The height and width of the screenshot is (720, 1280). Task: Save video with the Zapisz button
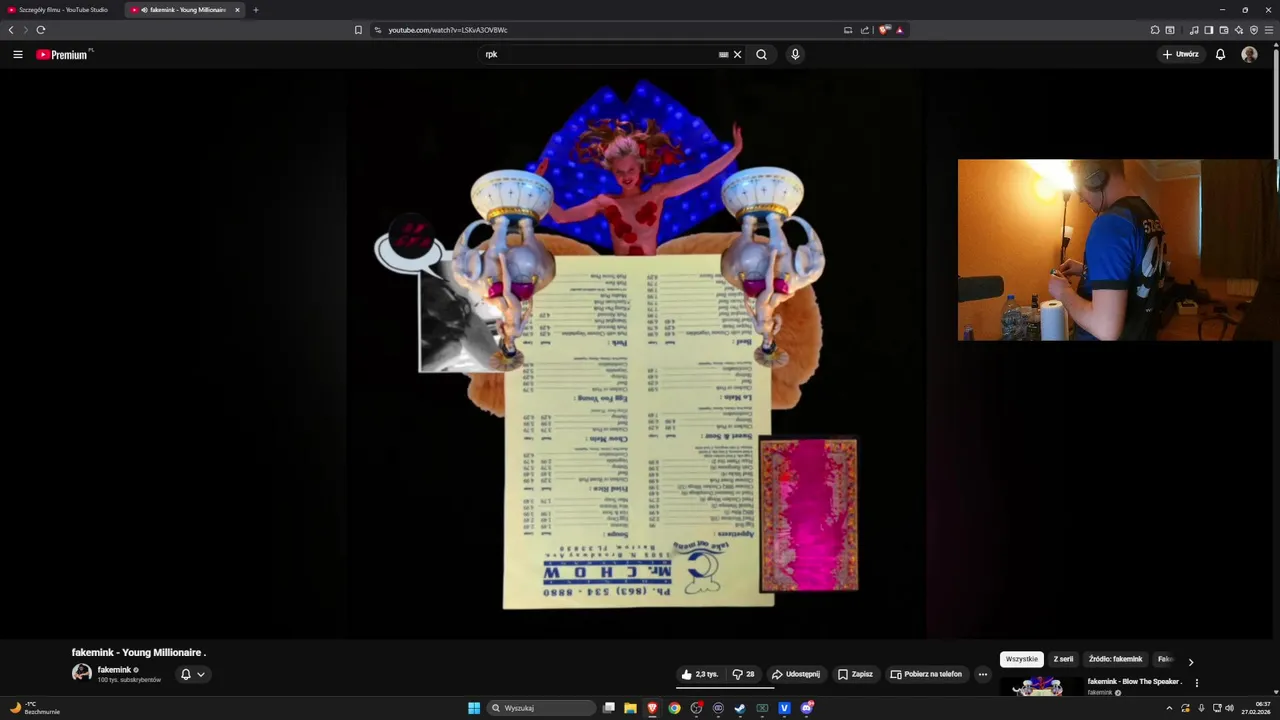pyautogui.click(x=855, y=674)
